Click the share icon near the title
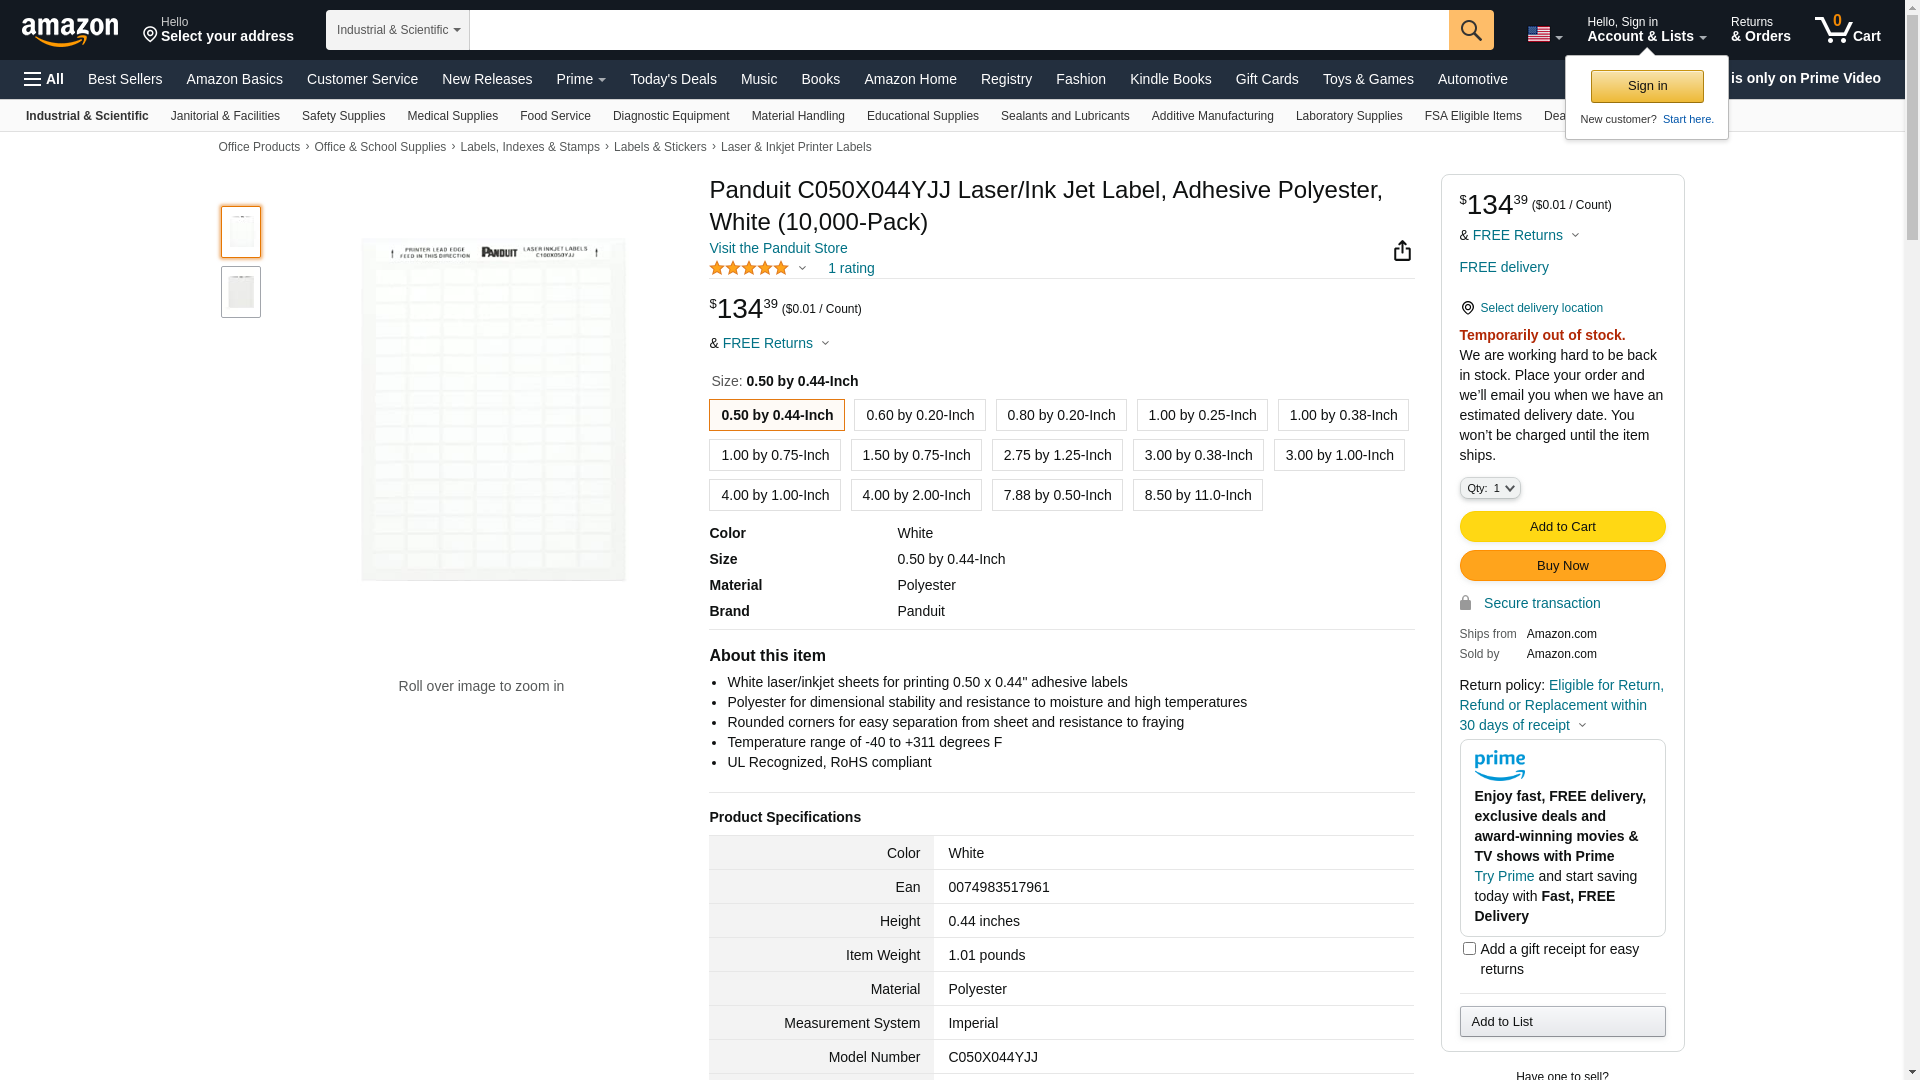 (x=1402, y=251)
